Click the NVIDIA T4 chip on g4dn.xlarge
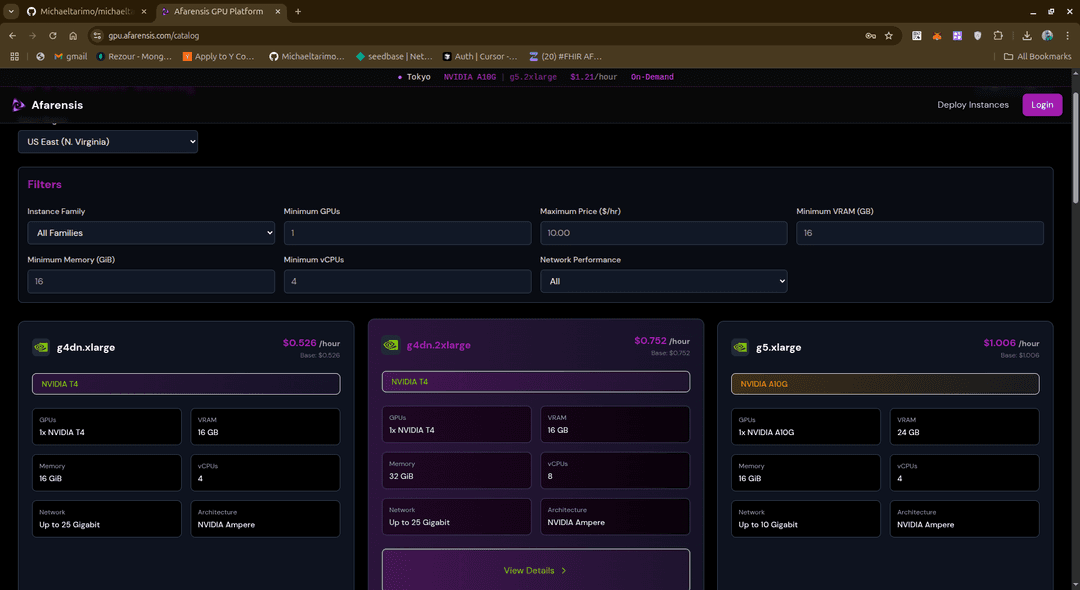Screen dimensions: 1080x590 coord(185,383)
